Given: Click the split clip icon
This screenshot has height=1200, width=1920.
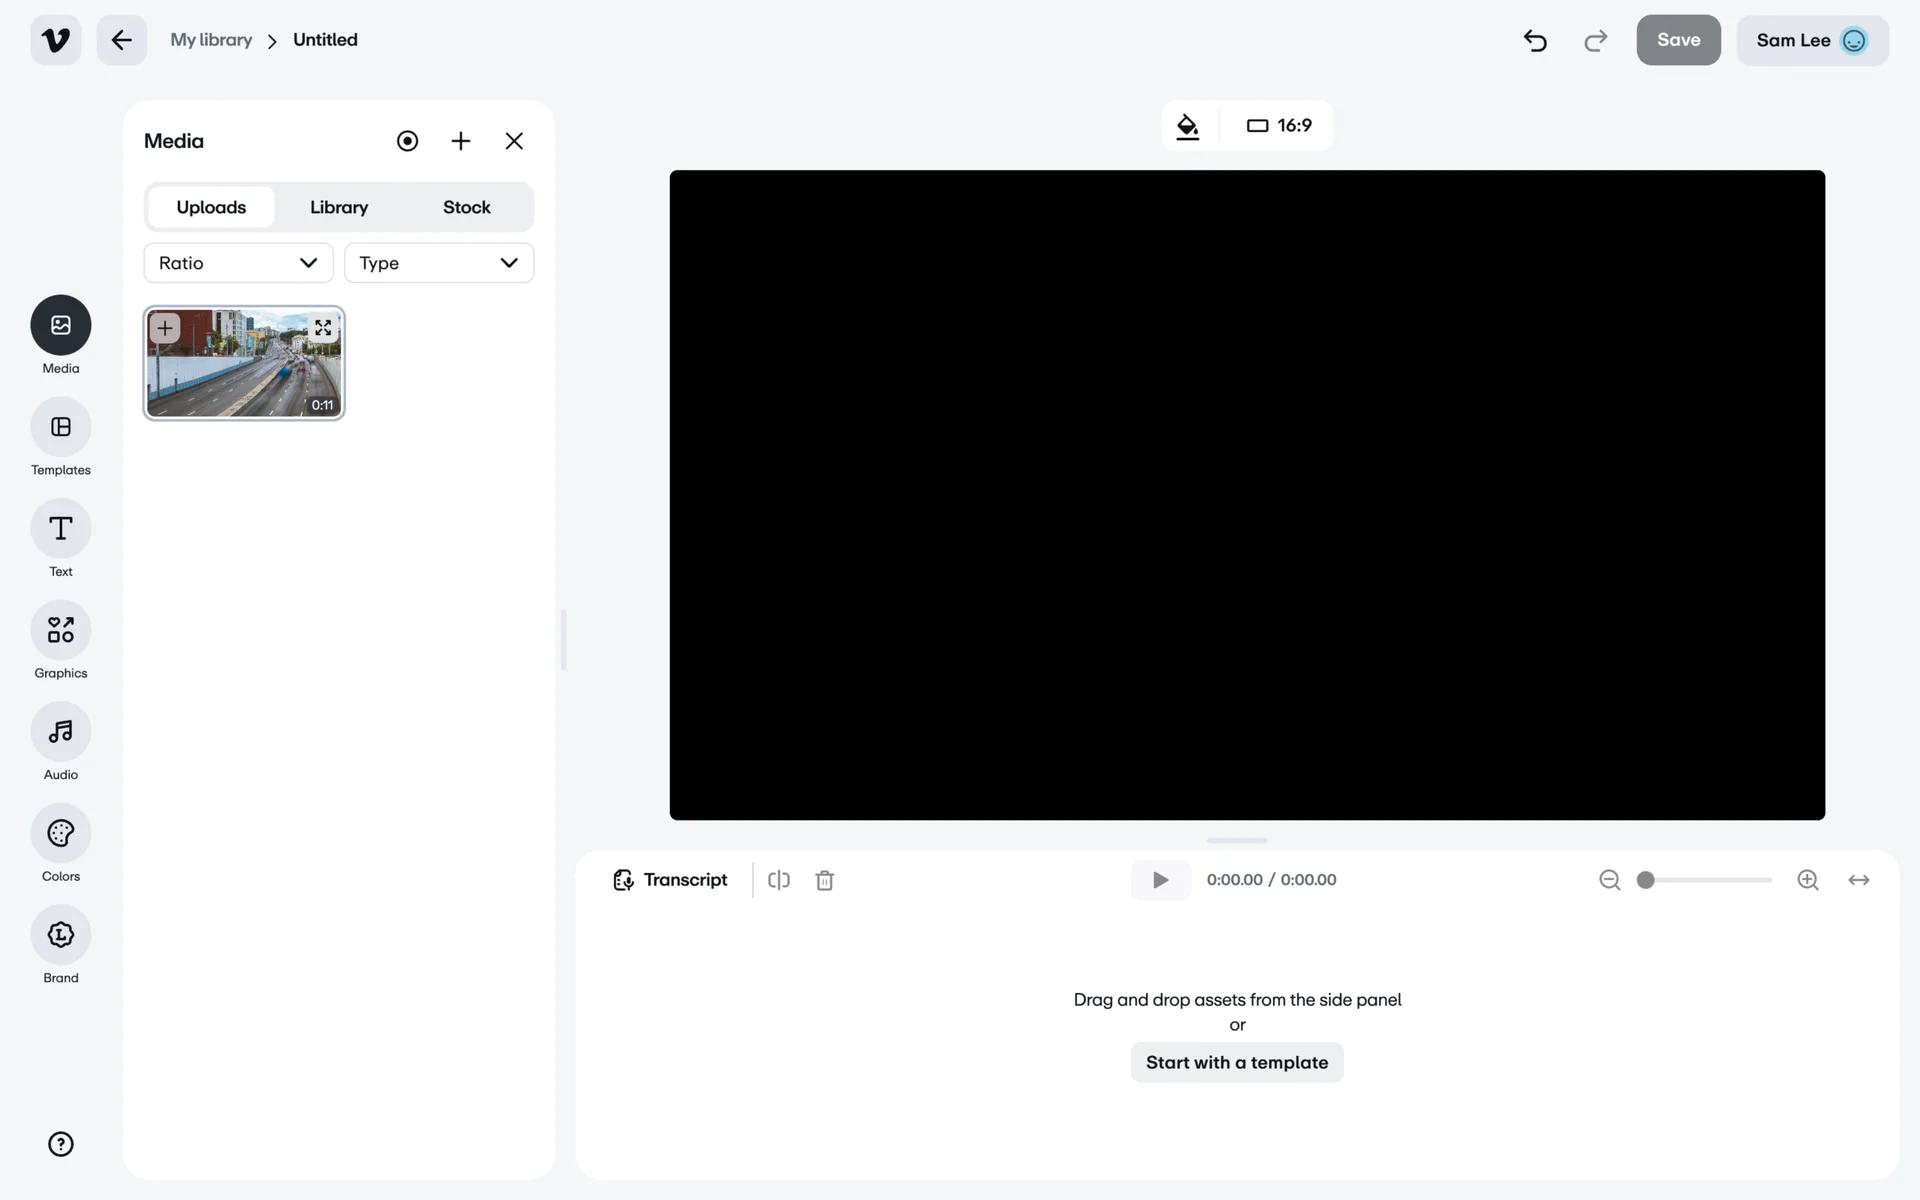Looking at the screenshot, I should (779, 880).
